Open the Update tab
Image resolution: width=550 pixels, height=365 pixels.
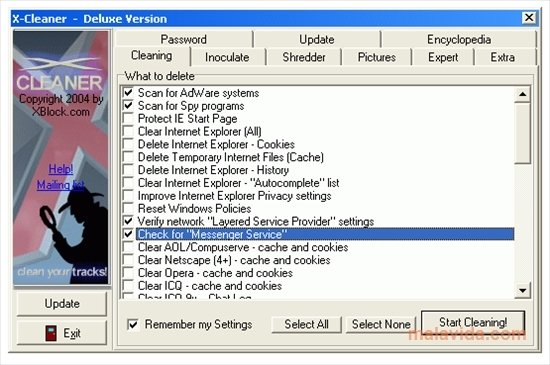[x=317, y=39]
